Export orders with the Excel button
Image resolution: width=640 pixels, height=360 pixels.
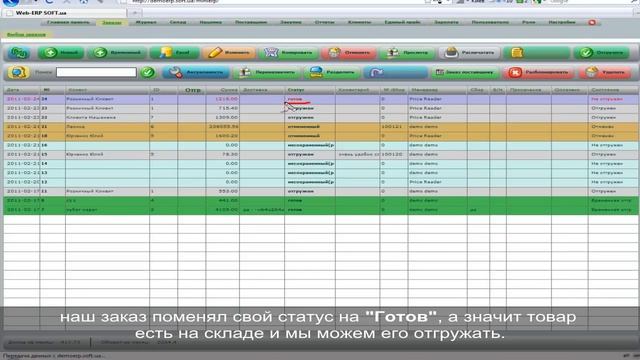(175, 53)
